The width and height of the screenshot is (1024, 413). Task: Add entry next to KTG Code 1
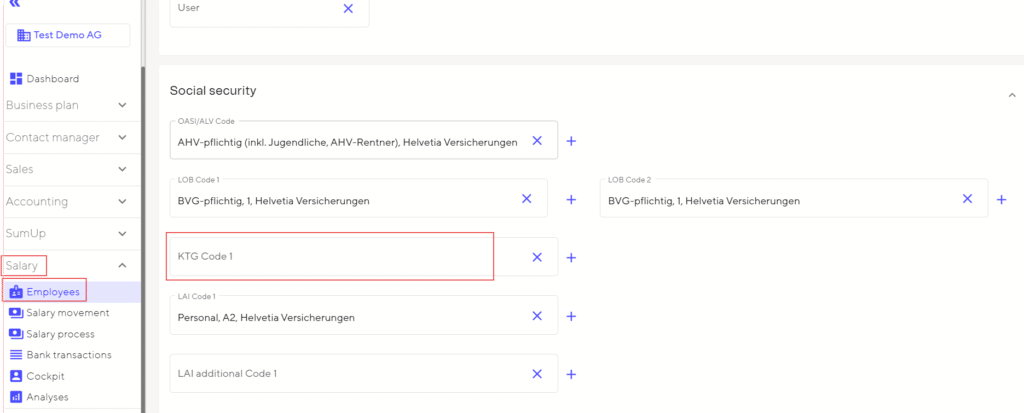pos(571,257)
